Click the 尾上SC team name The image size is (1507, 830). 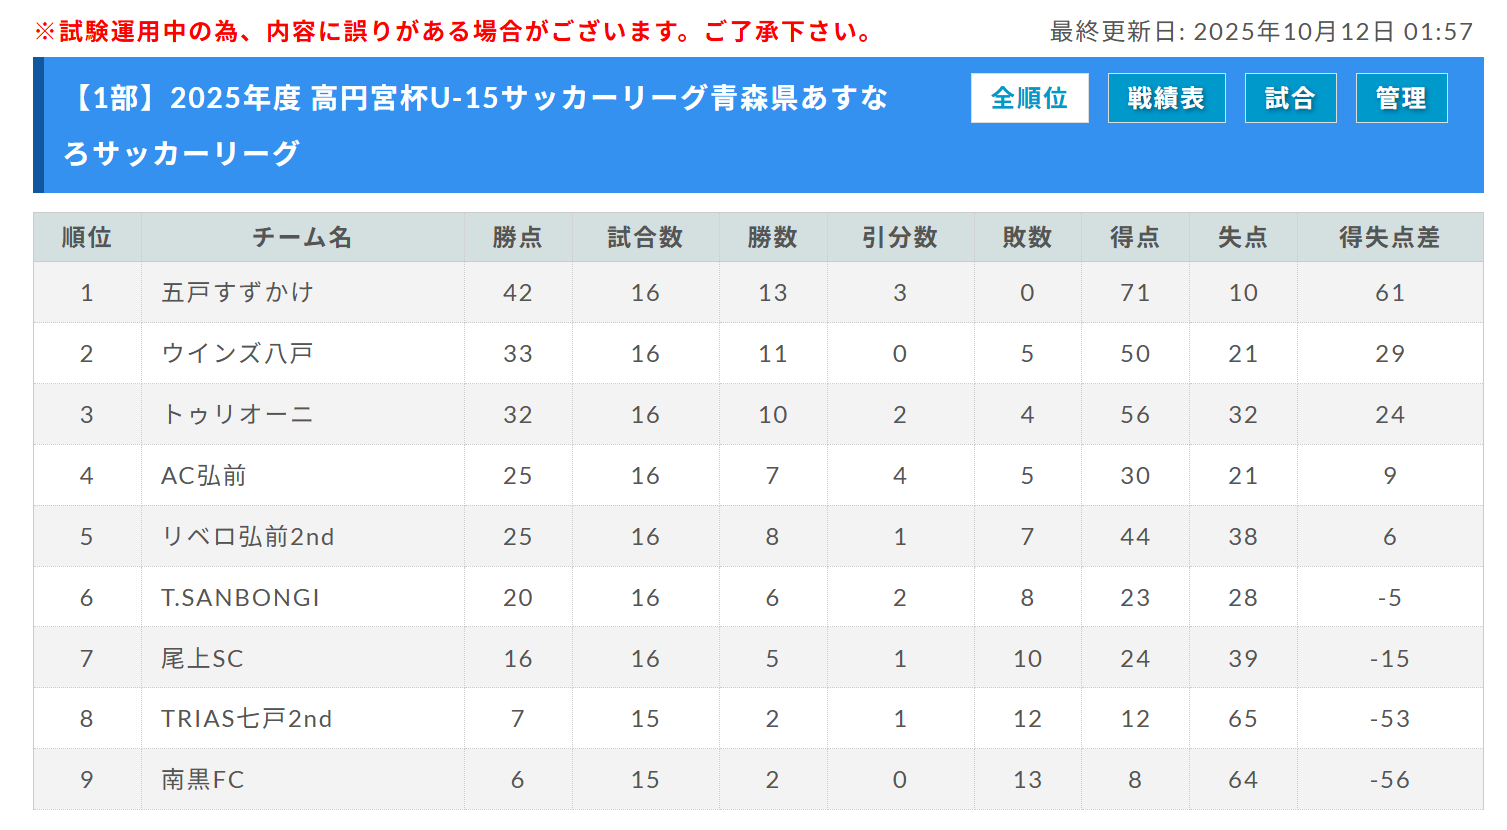click(x=202, y=658)
